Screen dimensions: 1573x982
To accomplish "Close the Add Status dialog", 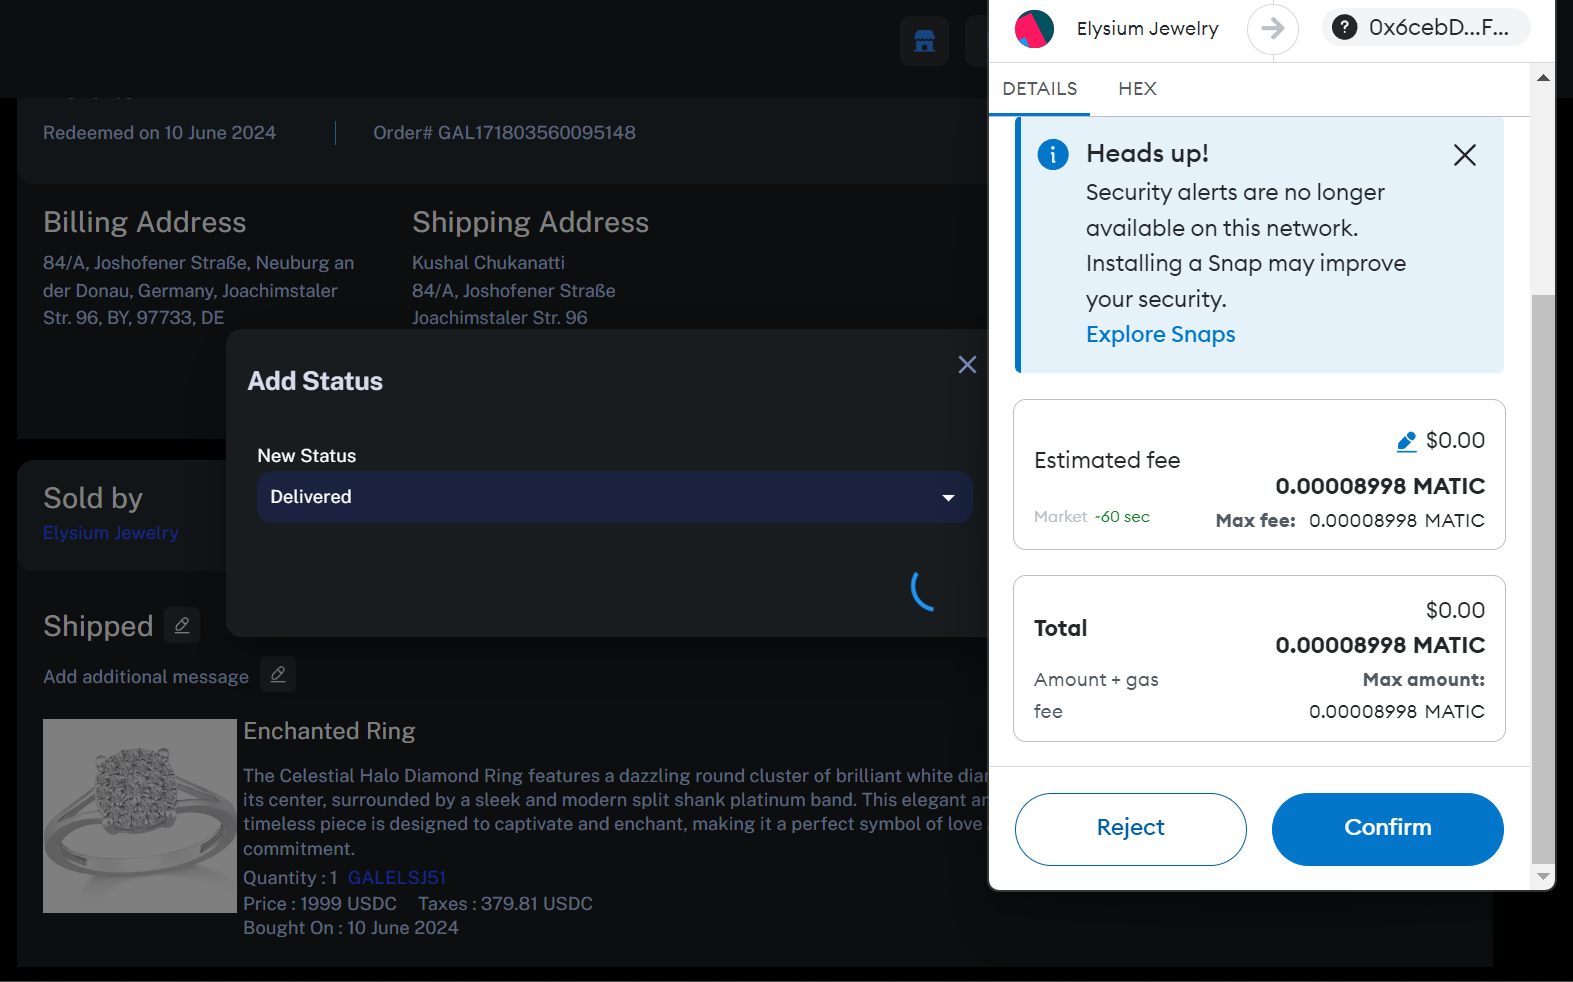I will tap(967, 365).
